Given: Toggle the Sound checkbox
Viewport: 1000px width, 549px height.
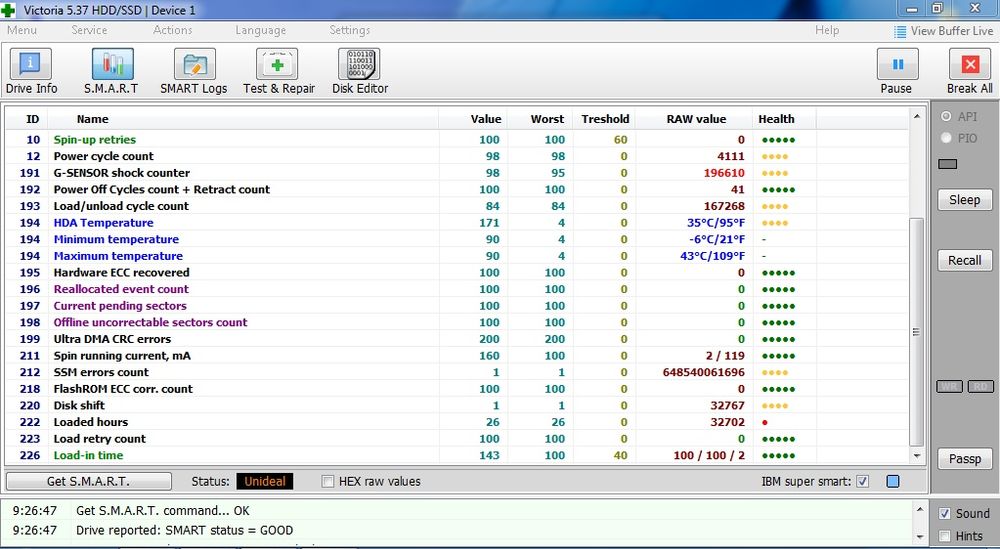Looking at the screenshot, I should coord(945,514).
